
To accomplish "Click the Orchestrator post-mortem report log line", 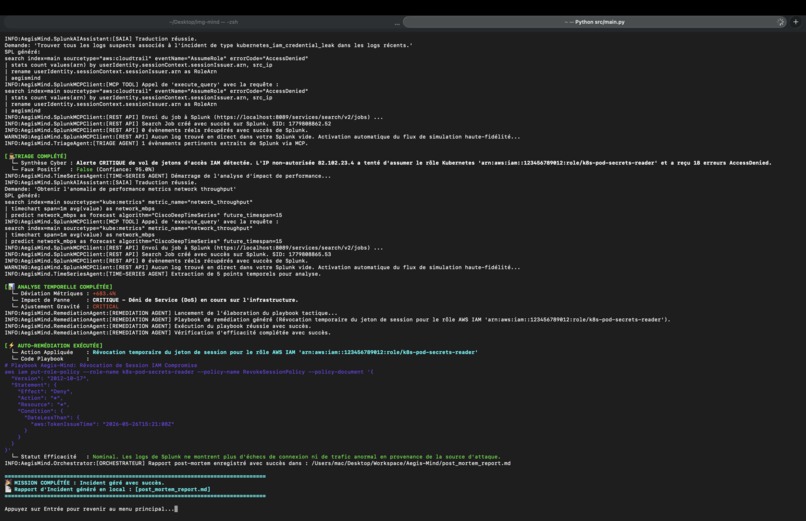I will pos(258,463).
